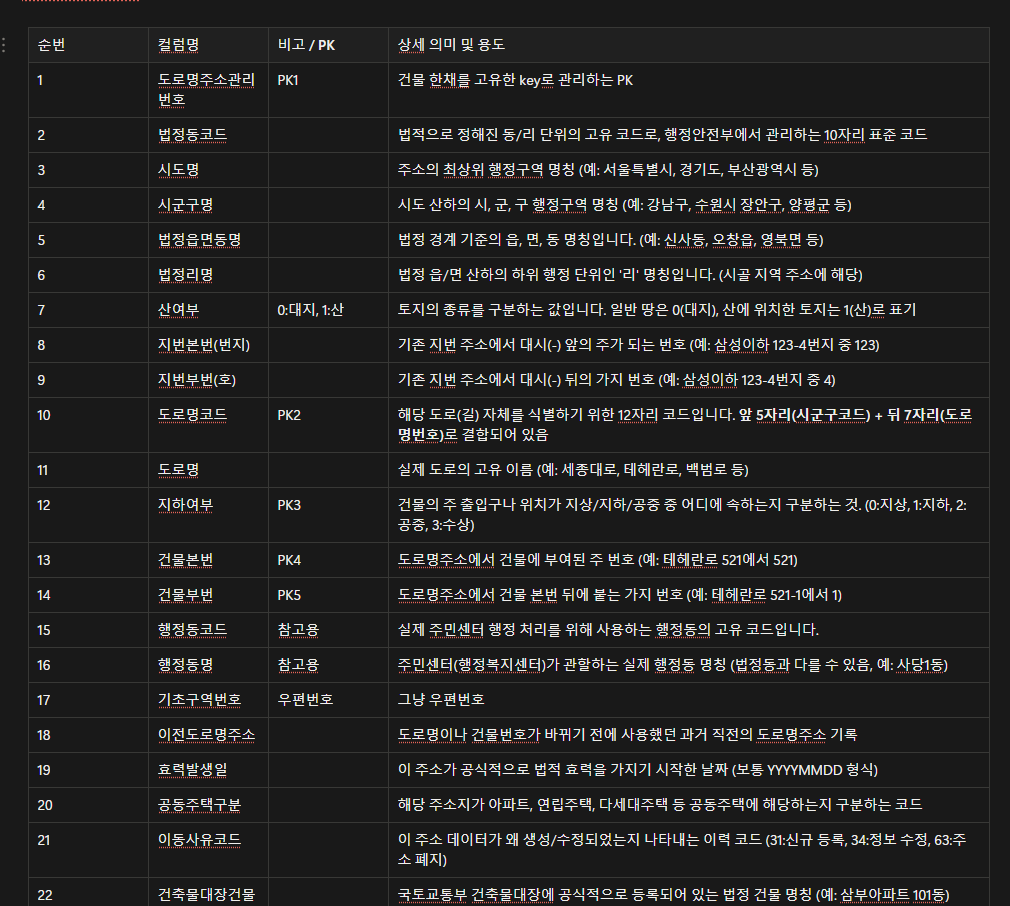
Task: Click the description mentioning '사당1동'
Action: pos(689,665)
